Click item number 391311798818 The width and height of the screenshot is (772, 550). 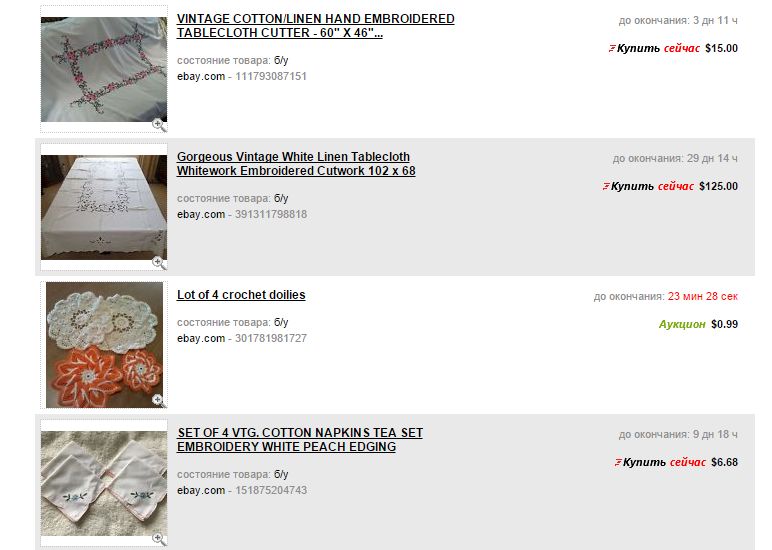pos(271,214)
